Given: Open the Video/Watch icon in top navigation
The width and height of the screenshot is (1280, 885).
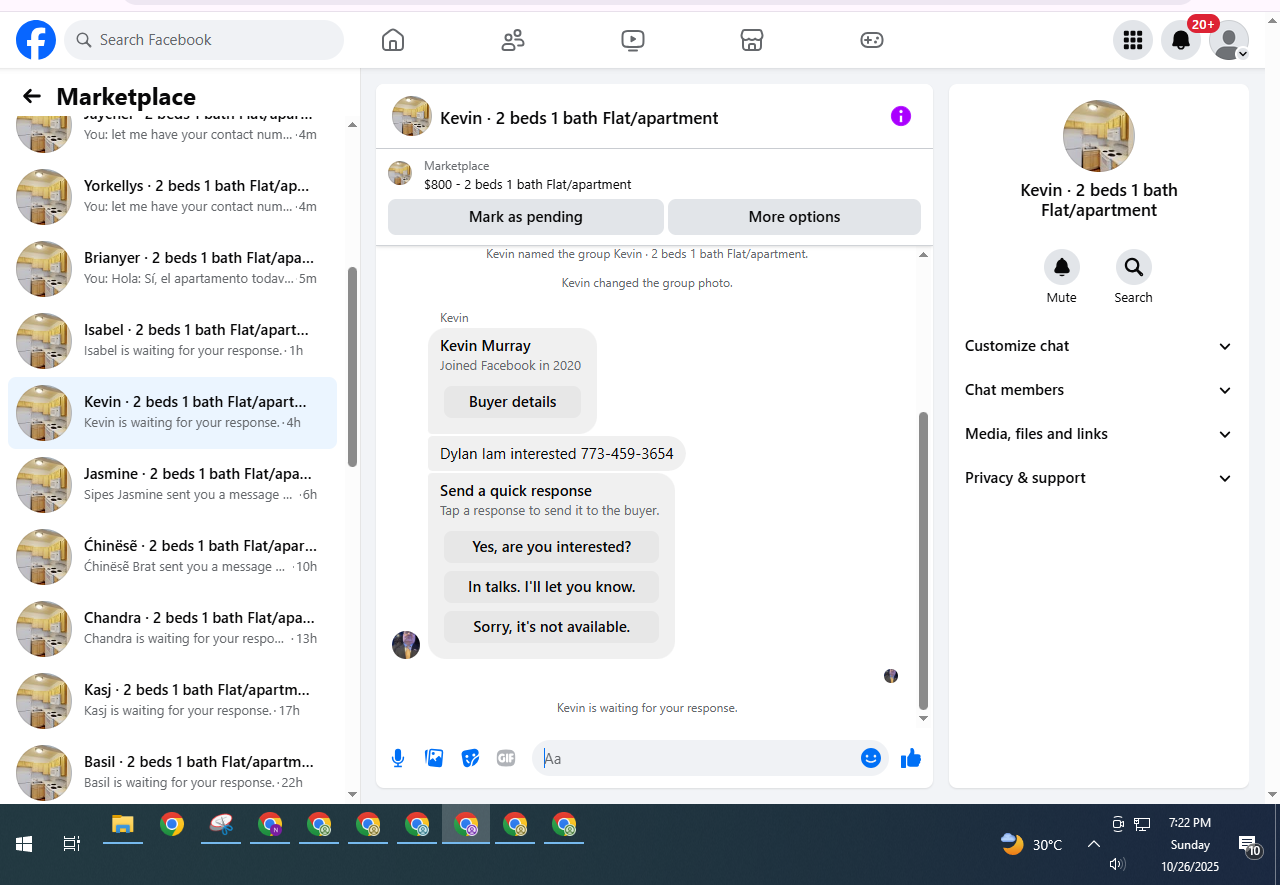Looking at the screenshot, I should 632,40.
